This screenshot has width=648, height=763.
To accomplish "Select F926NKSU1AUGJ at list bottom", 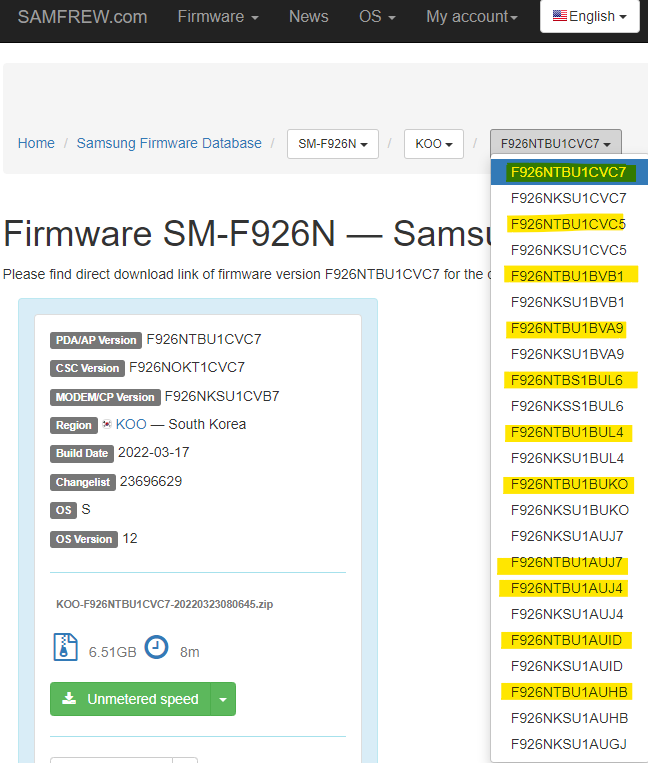I will tap(569, 744).
